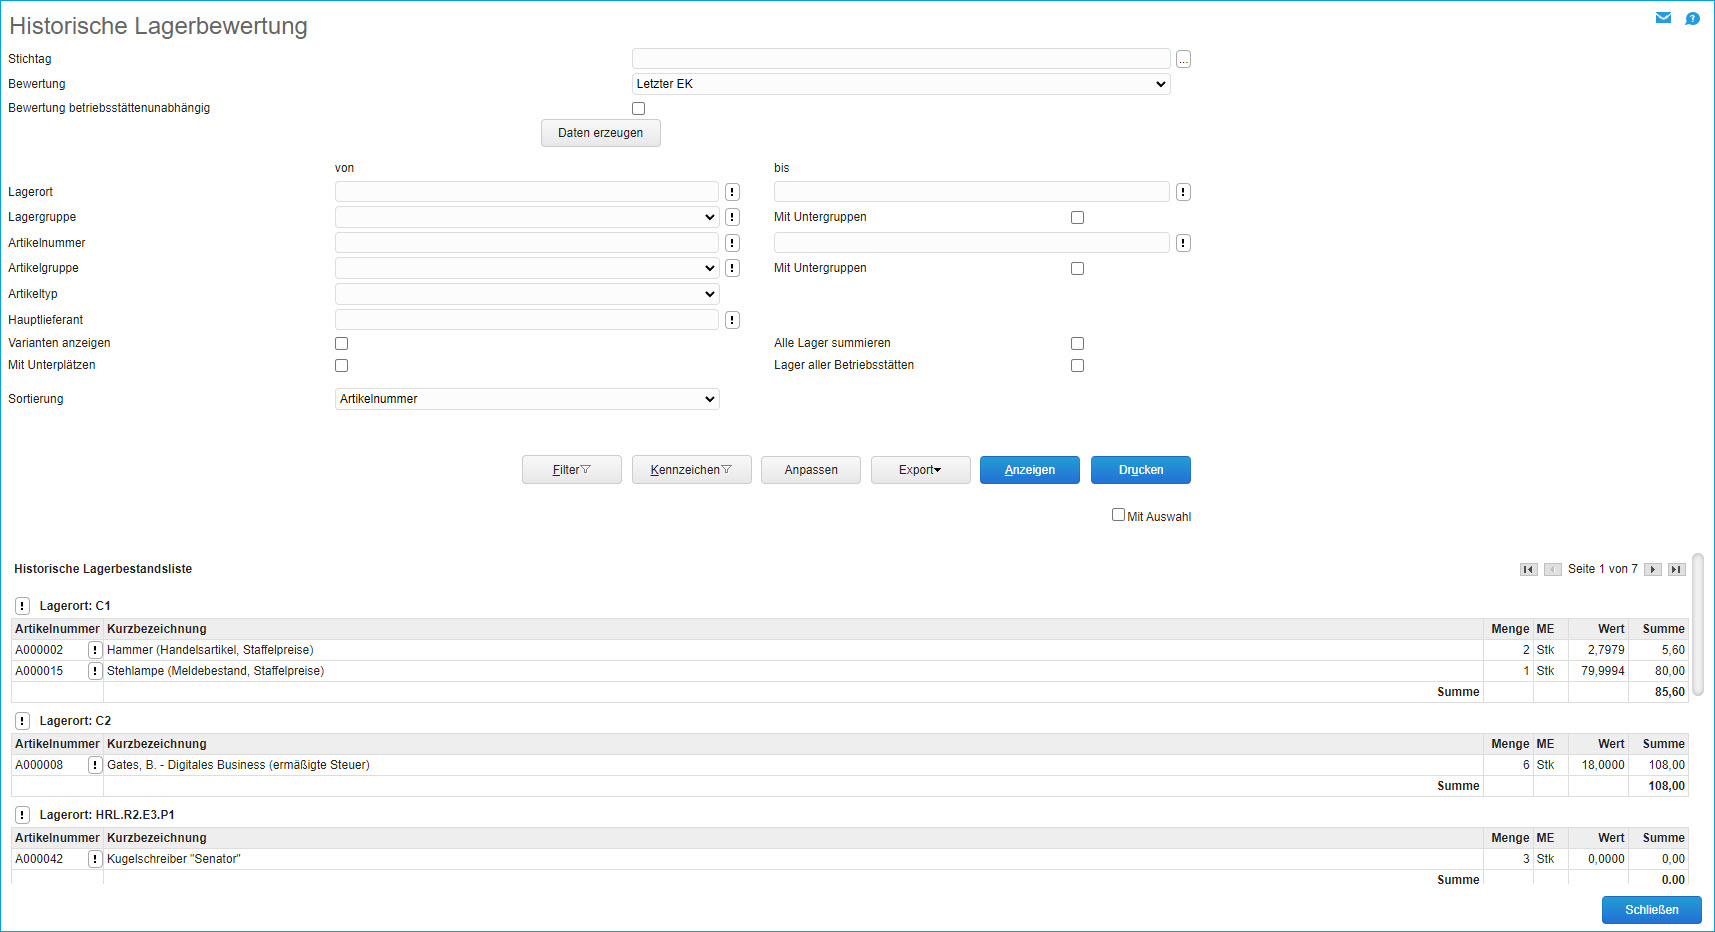Click article number A000002
1715x932 pixels.
pos(39,650)
